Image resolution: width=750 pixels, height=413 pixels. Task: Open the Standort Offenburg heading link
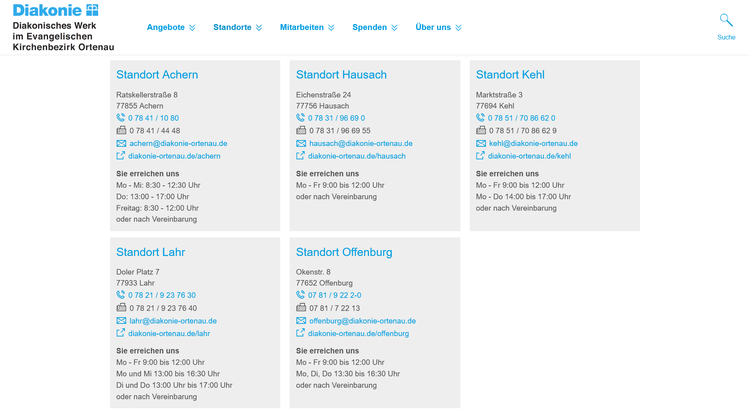tap(344, 252)
